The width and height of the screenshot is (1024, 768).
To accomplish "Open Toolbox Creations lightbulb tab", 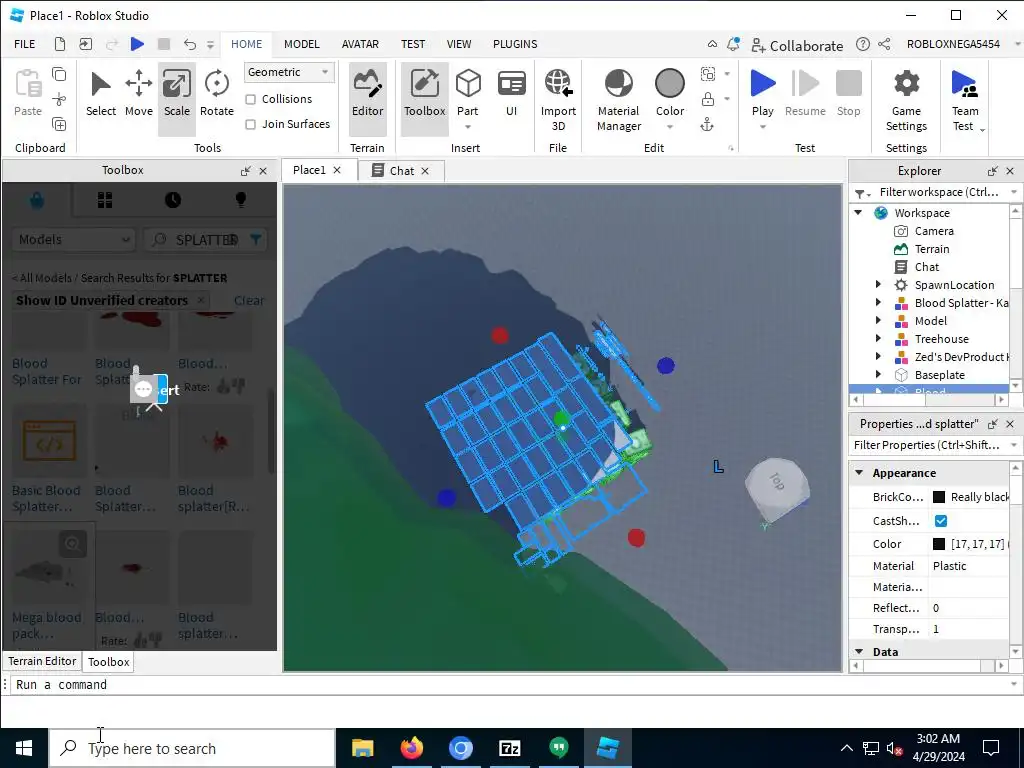I will 241,200.
